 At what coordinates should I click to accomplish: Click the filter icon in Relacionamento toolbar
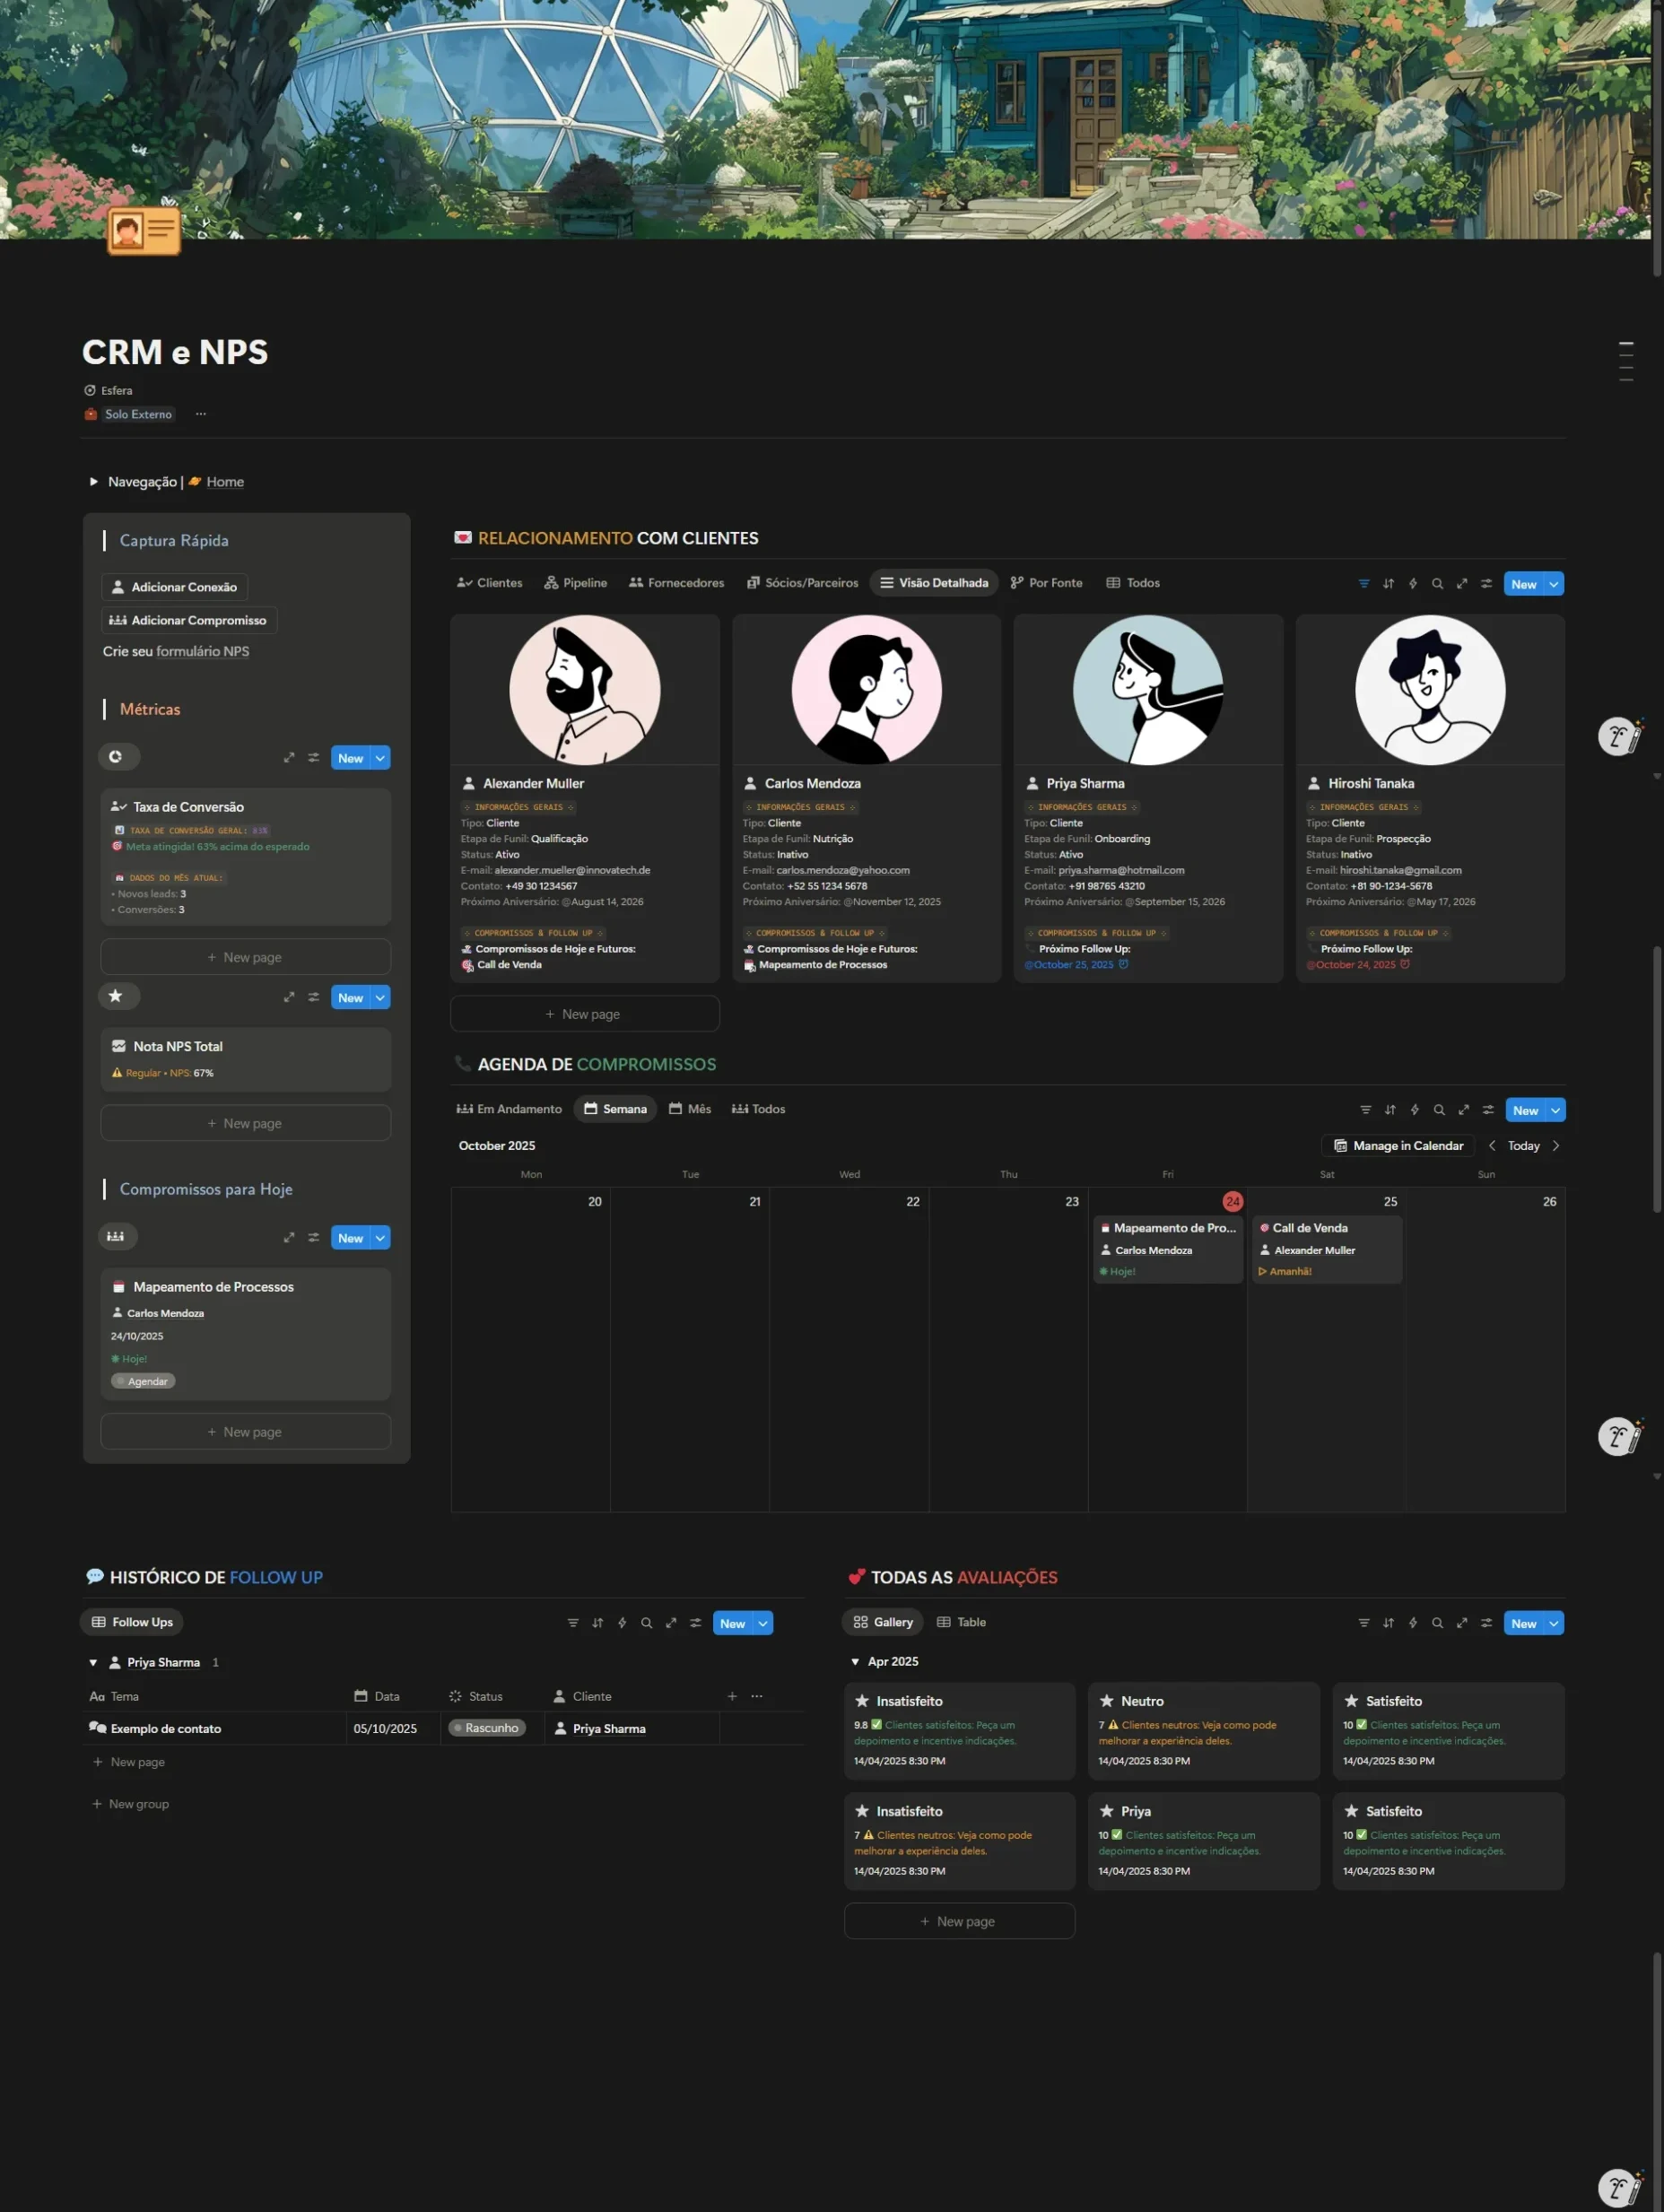tap(1363, 584)
